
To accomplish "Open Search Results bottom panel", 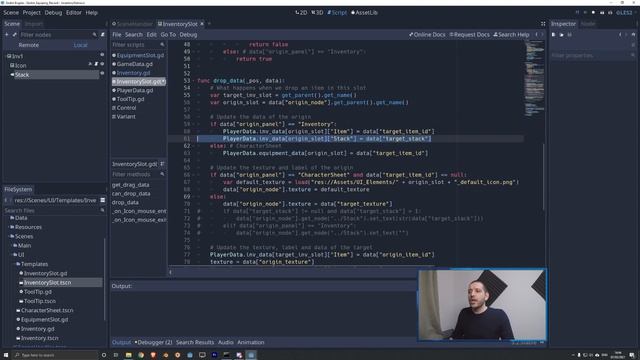I will [195, 342].
